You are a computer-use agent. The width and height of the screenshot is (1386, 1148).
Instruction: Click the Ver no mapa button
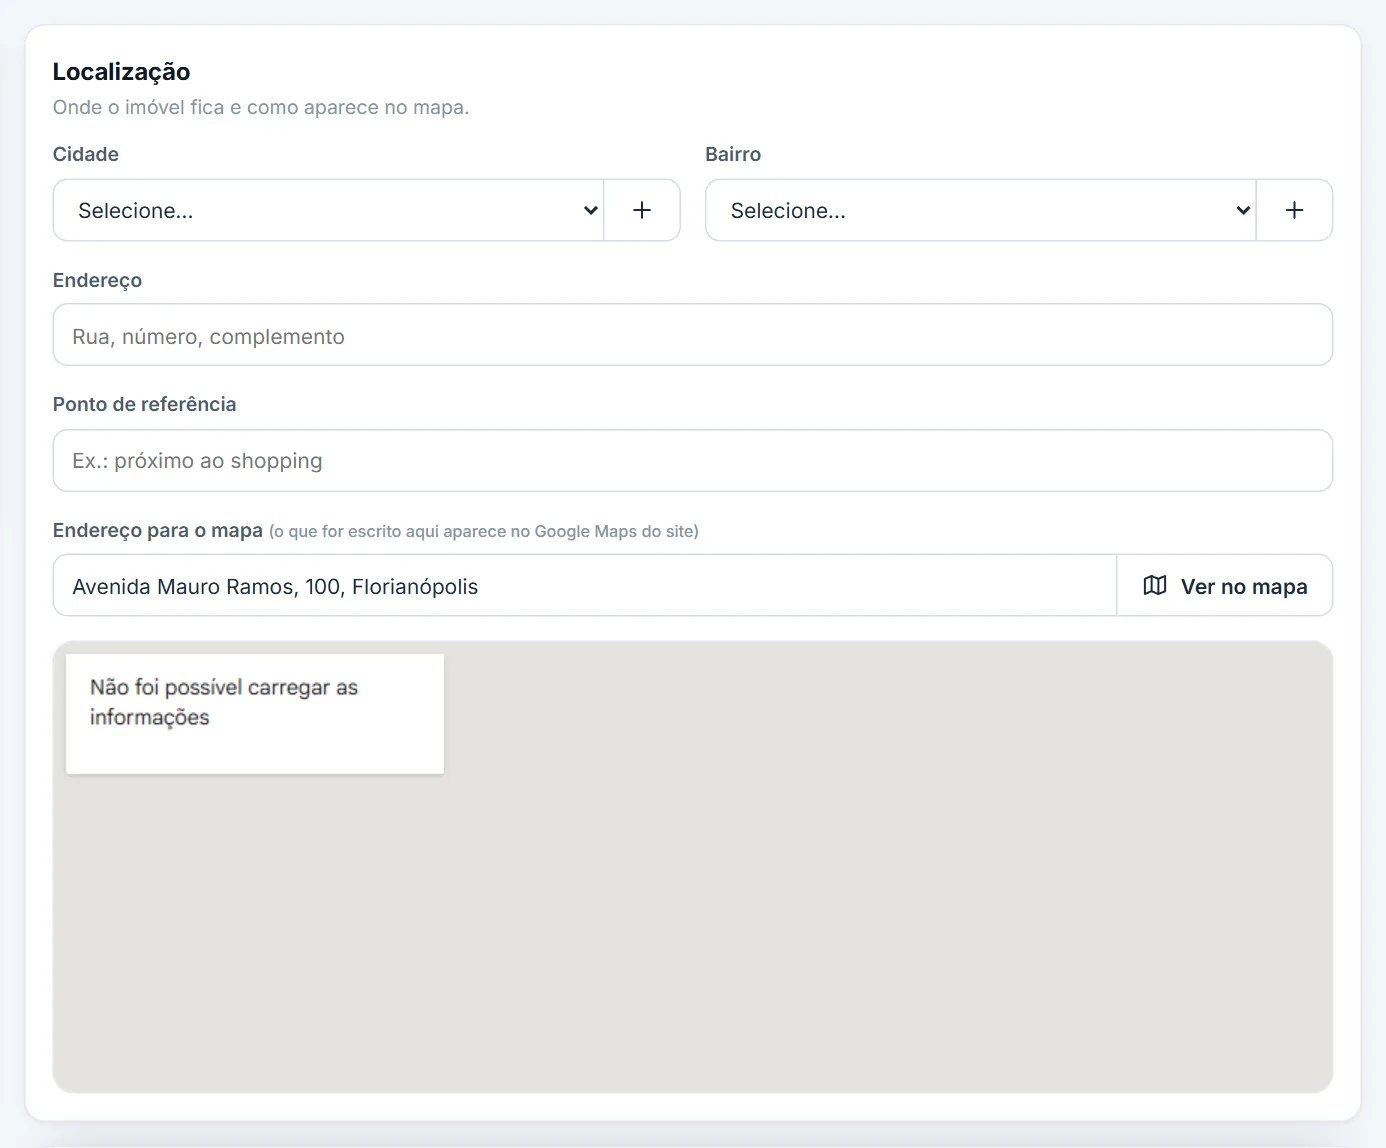1225,586
